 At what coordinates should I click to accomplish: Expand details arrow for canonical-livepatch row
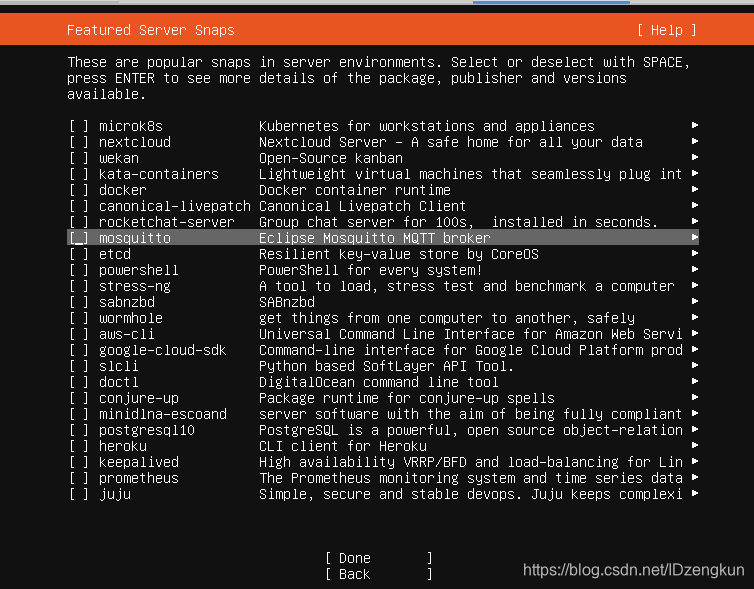(695, 205)
